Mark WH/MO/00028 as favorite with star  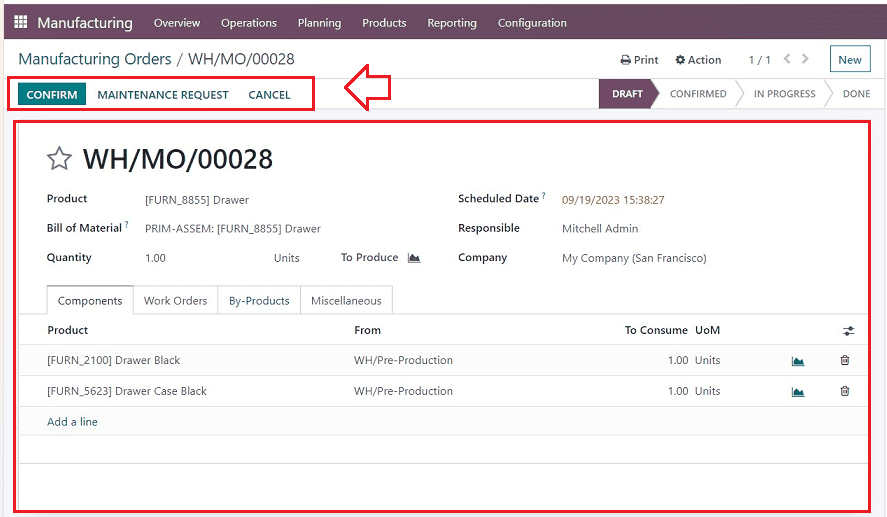(x=59, y=158)
